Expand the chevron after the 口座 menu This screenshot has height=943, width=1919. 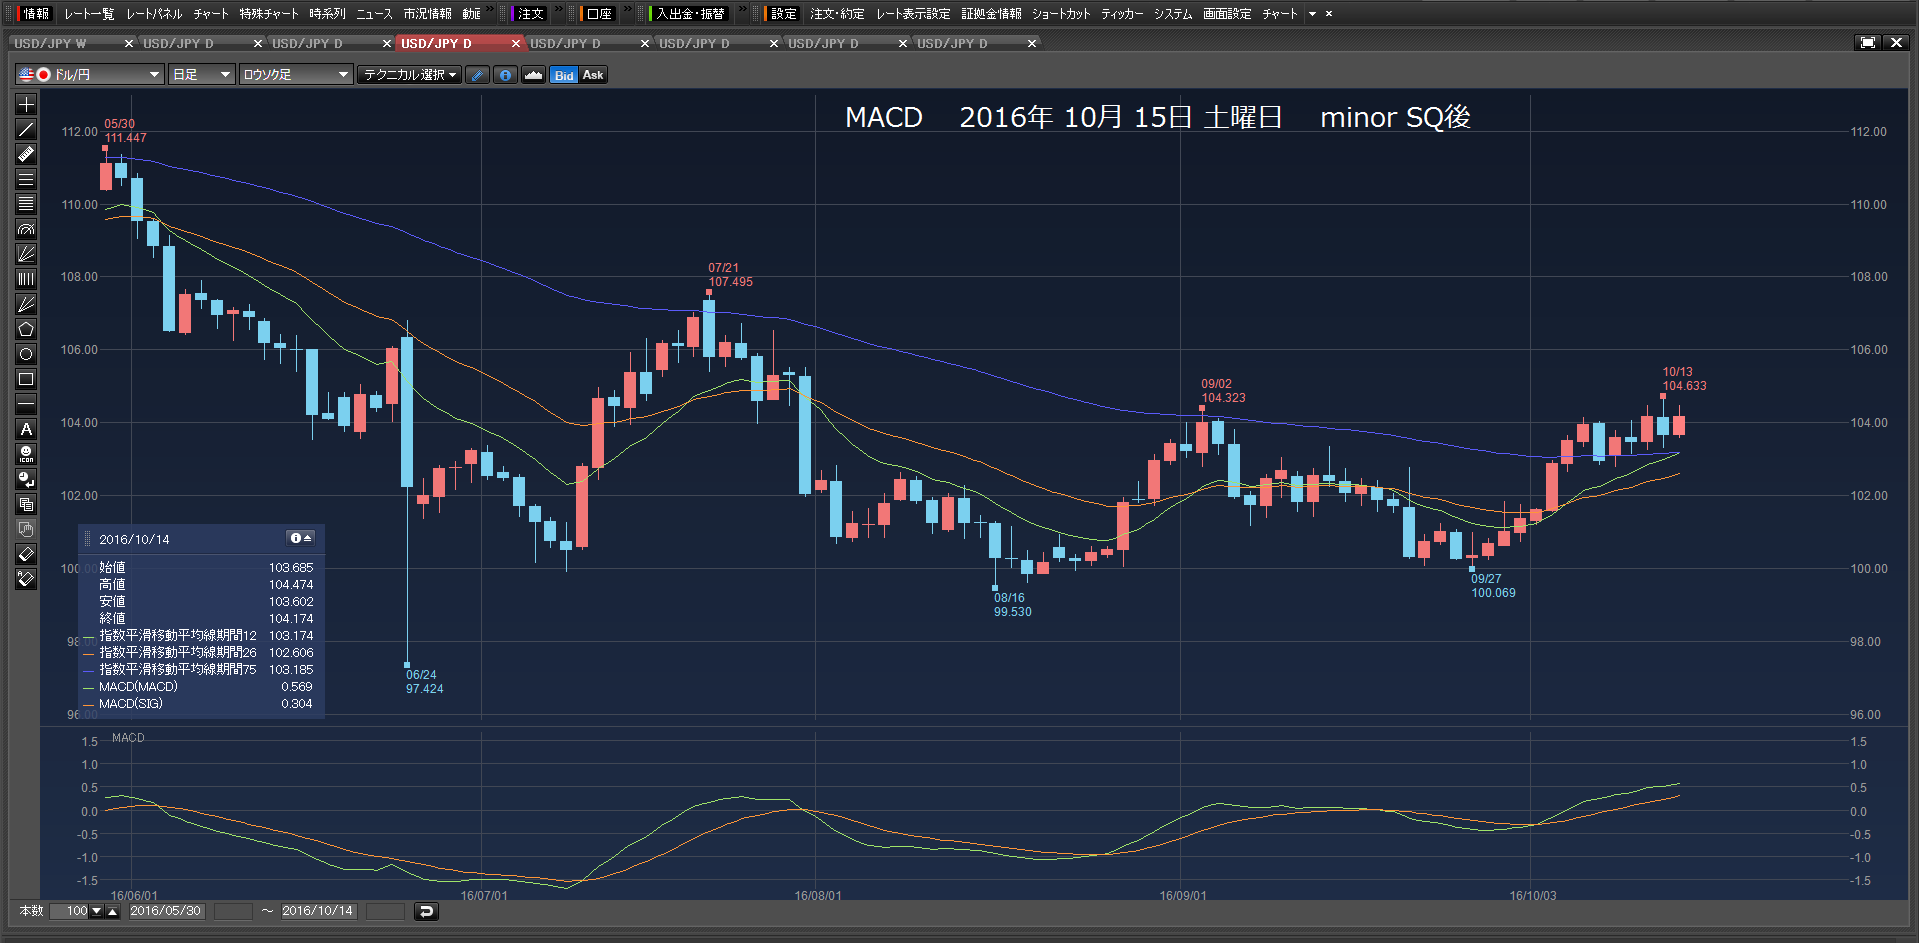(627, 10)
